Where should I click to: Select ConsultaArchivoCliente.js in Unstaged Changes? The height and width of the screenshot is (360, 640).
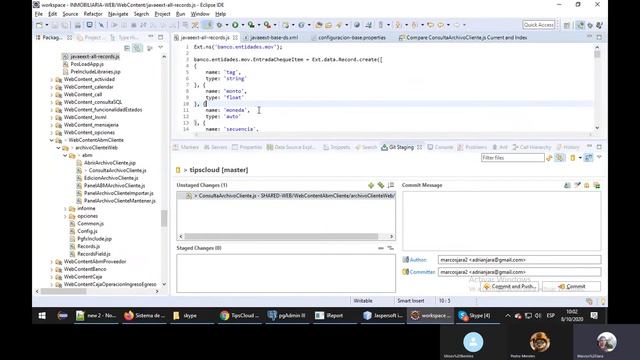pos(286,196)
